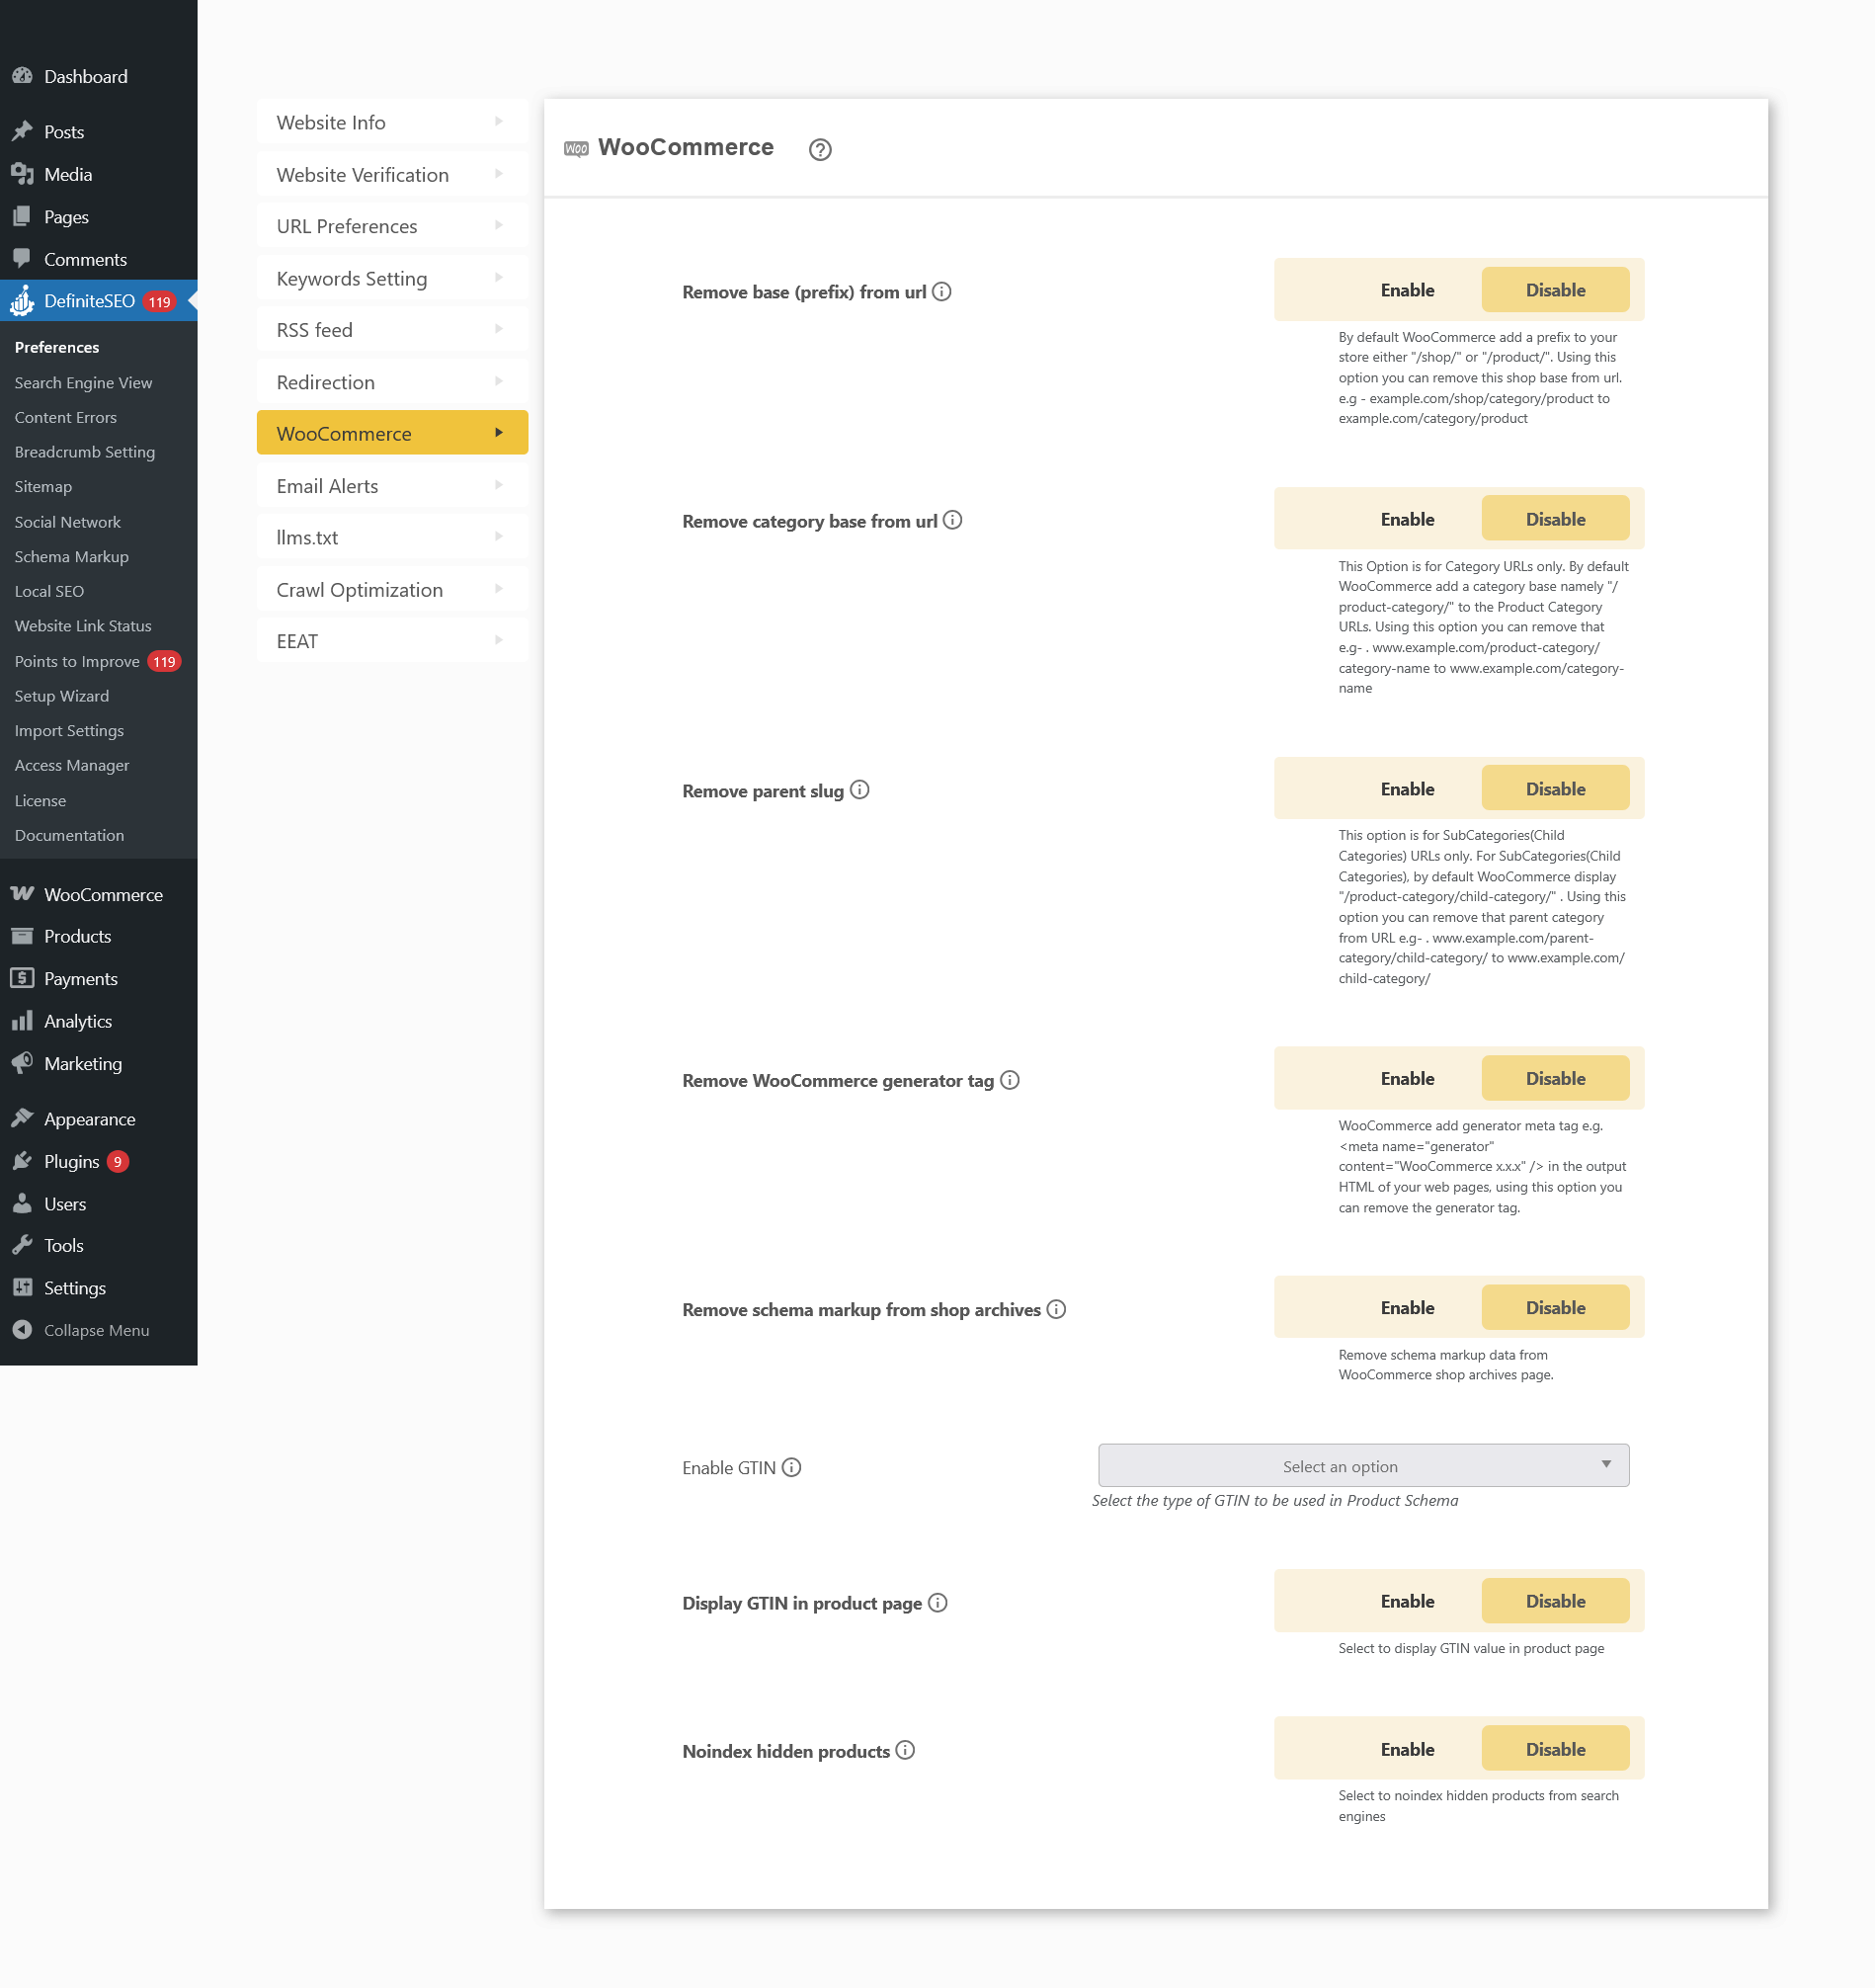Select the Appearance brush icon
The height and width of the screenshot is (1988, 1875).
[x=22, y=1118]
